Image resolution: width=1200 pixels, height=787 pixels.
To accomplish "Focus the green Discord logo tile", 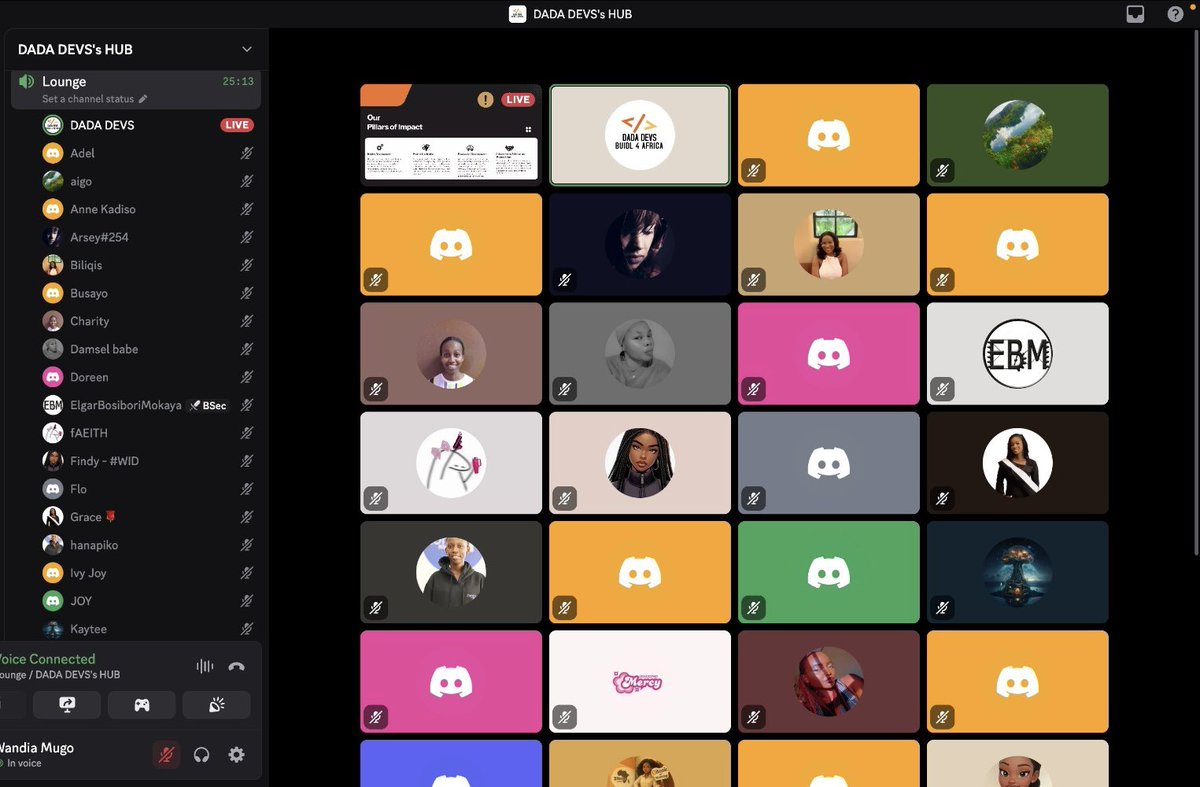I will [x=828, y=572].
